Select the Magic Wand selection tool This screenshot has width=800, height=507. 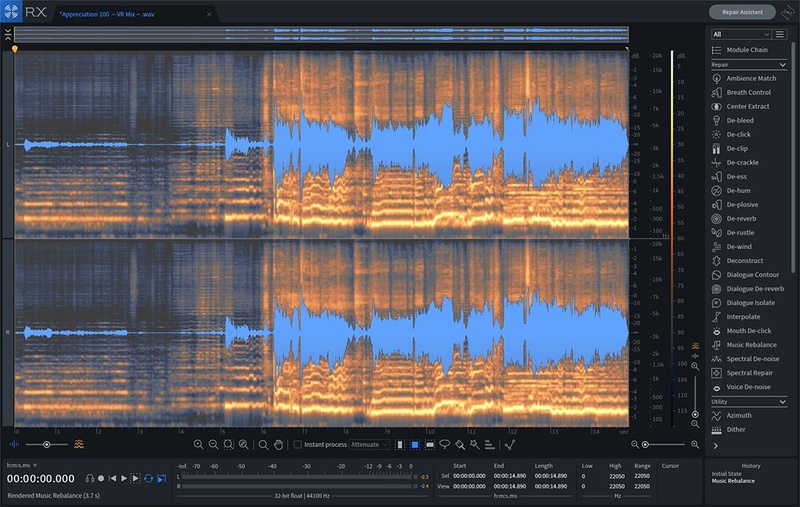coord(474,444)
